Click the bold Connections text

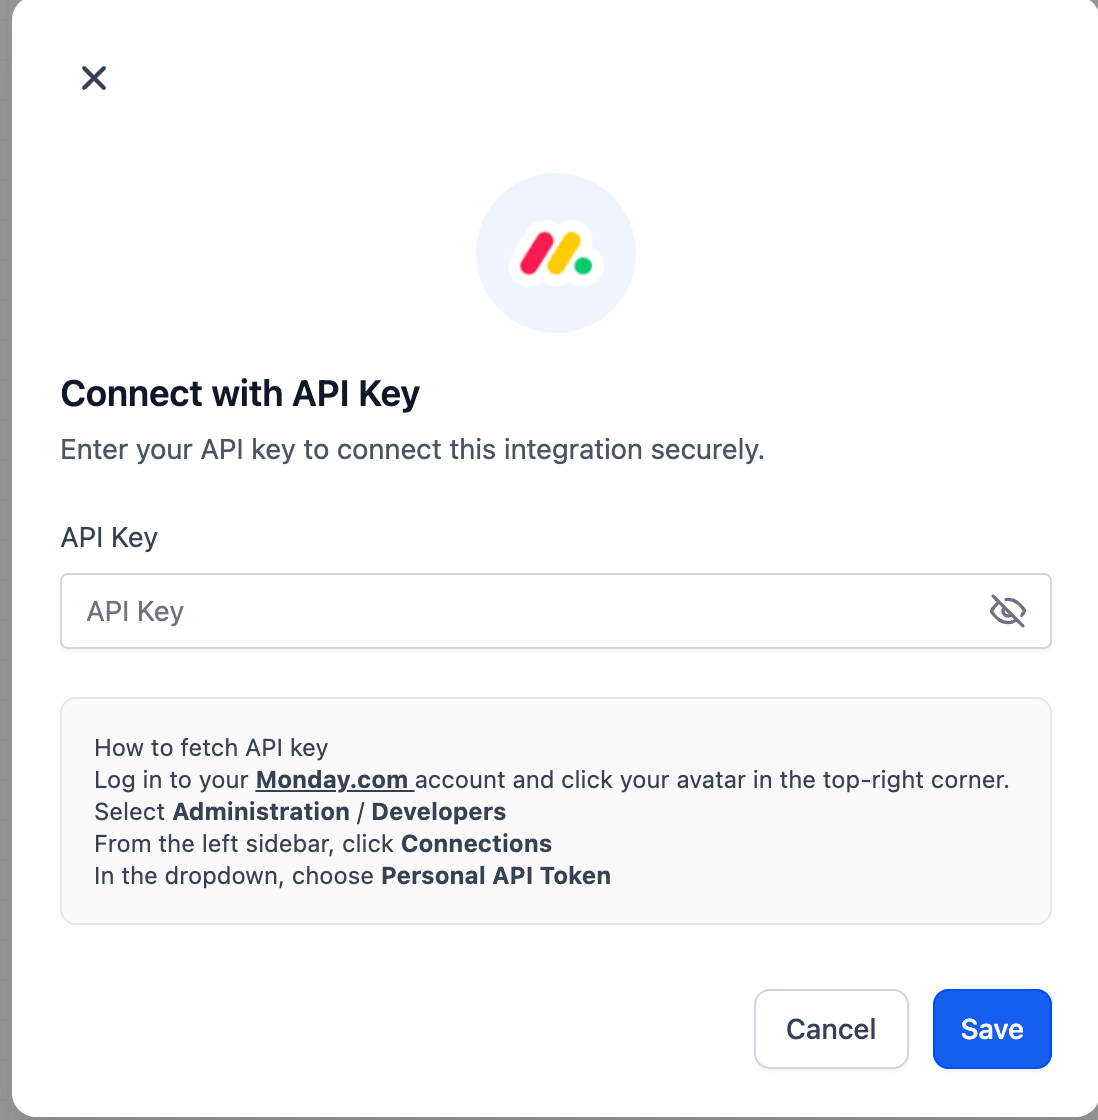pyautogui.click(x=477, y=844)
